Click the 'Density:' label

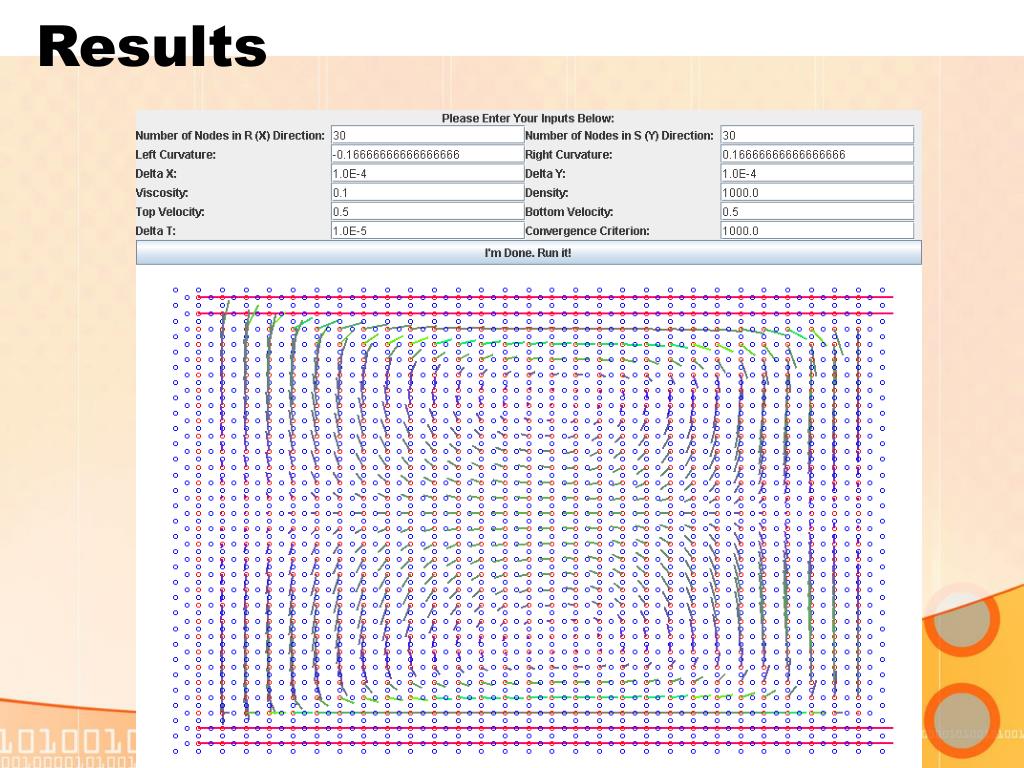click(x=547, y=193)
